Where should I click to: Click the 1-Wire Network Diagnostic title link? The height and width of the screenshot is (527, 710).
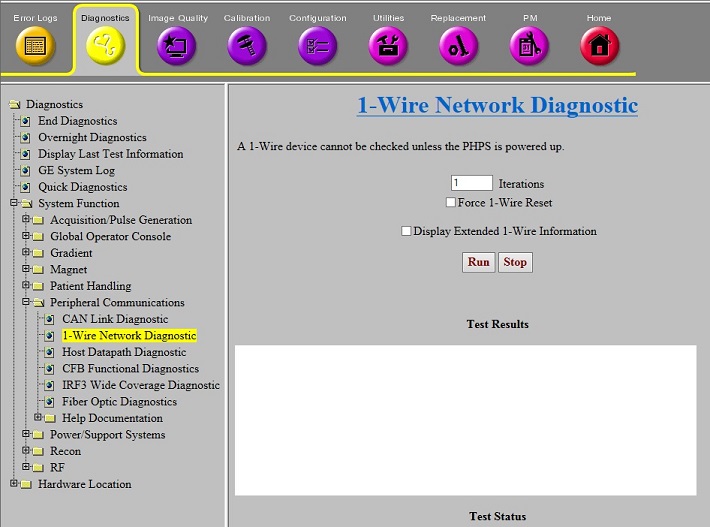pos(497,105)
